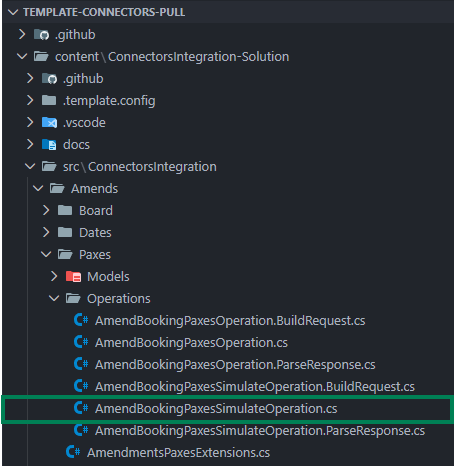Expand the Dates folder chevron
The image size is (455, 466).
click(46, 232)
